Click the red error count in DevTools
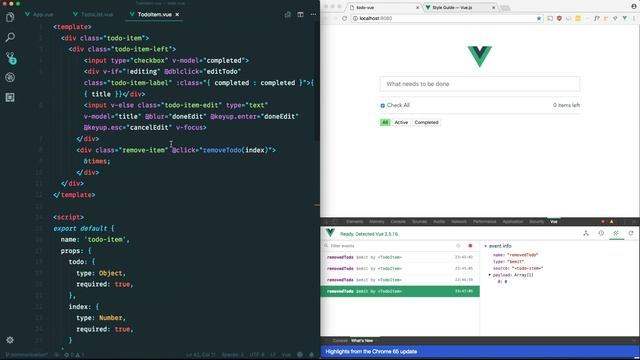Screen dimensions: 640x360 603,222
